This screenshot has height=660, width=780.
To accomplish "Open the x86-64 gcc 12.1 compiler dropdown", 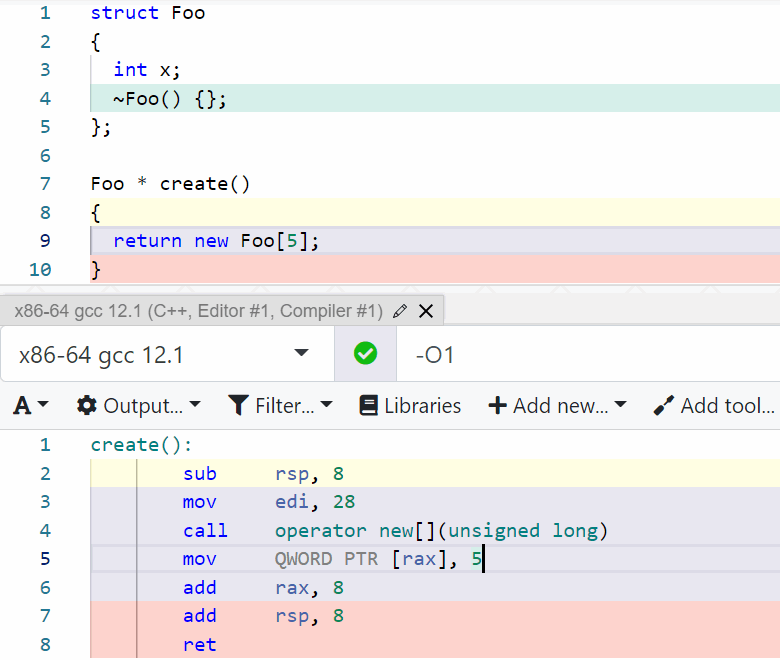I will [x=167, y=355].
